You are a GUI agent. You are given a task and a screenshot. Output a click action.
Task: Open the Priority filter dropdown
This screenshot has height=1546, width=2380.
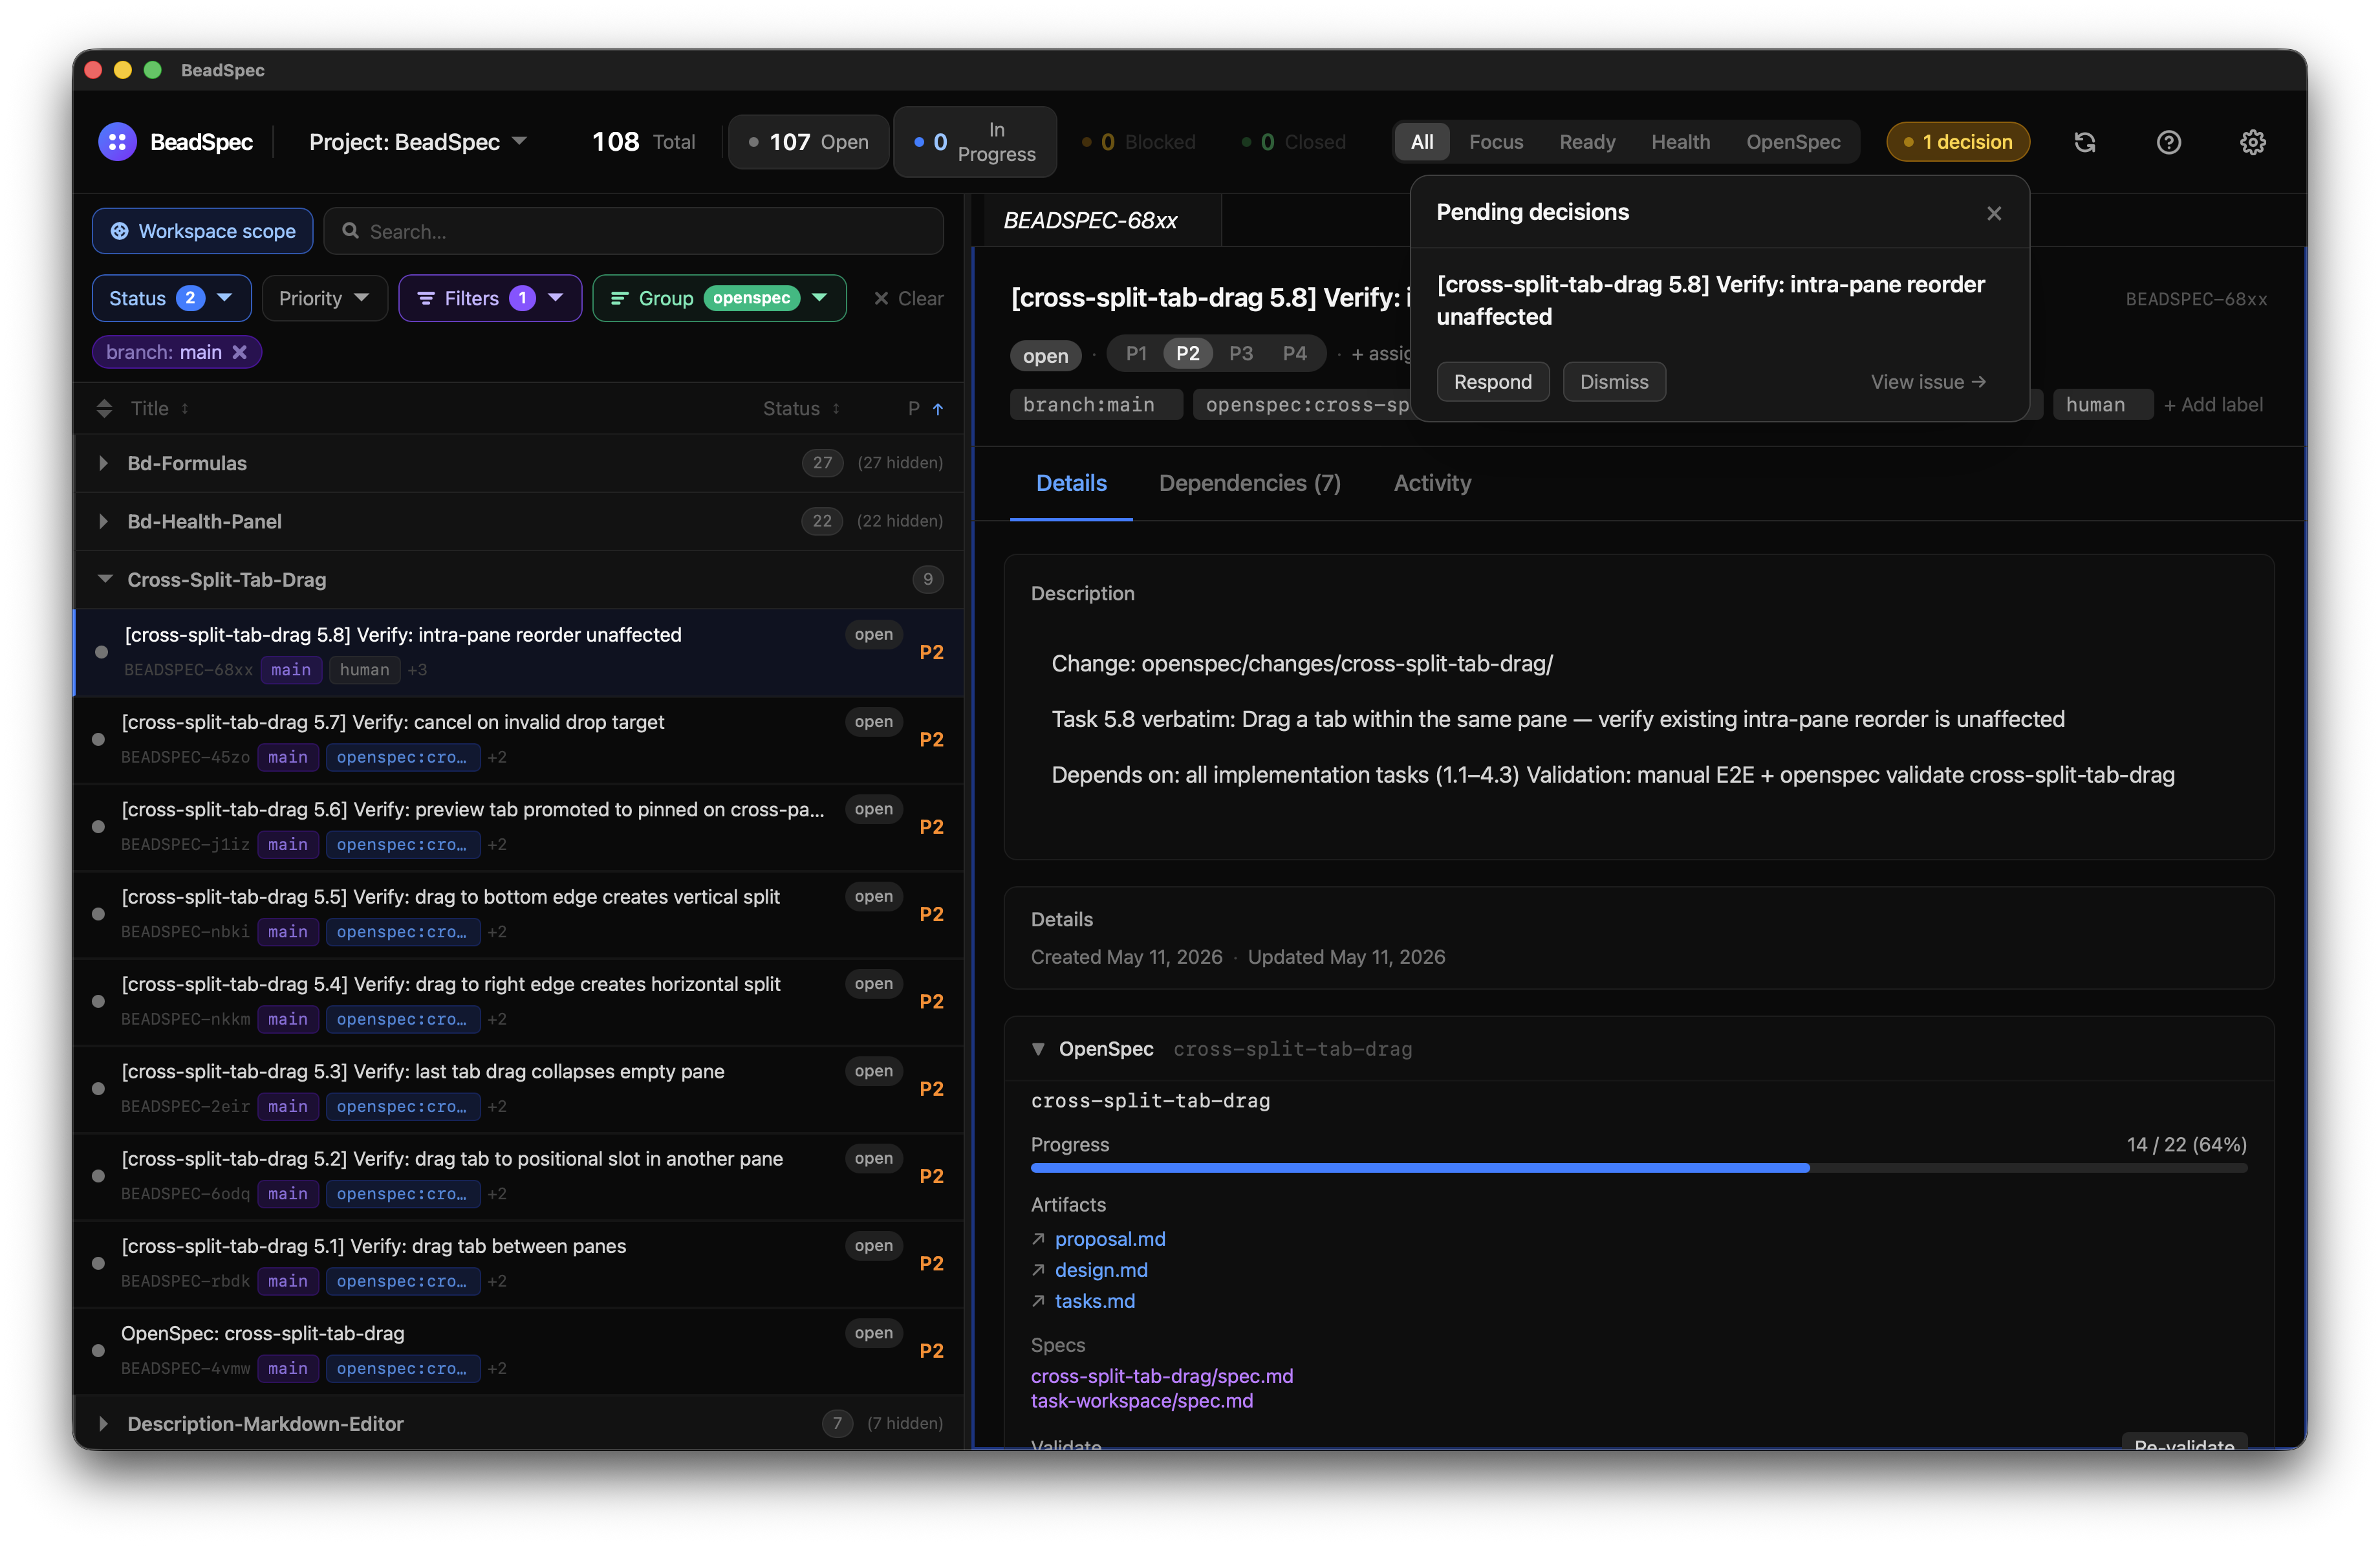324,298
